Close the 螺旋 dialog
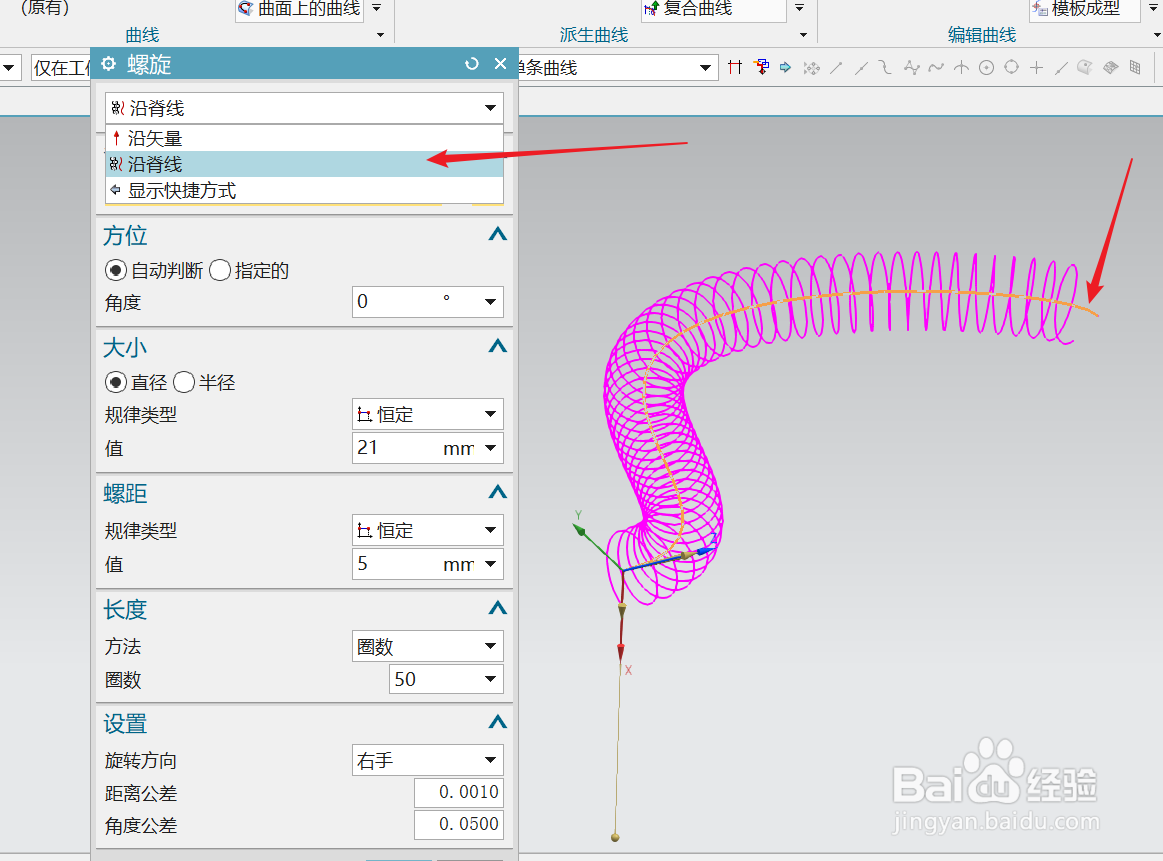This screenshot has width=1163, height=861. click(x=501, y=64)
